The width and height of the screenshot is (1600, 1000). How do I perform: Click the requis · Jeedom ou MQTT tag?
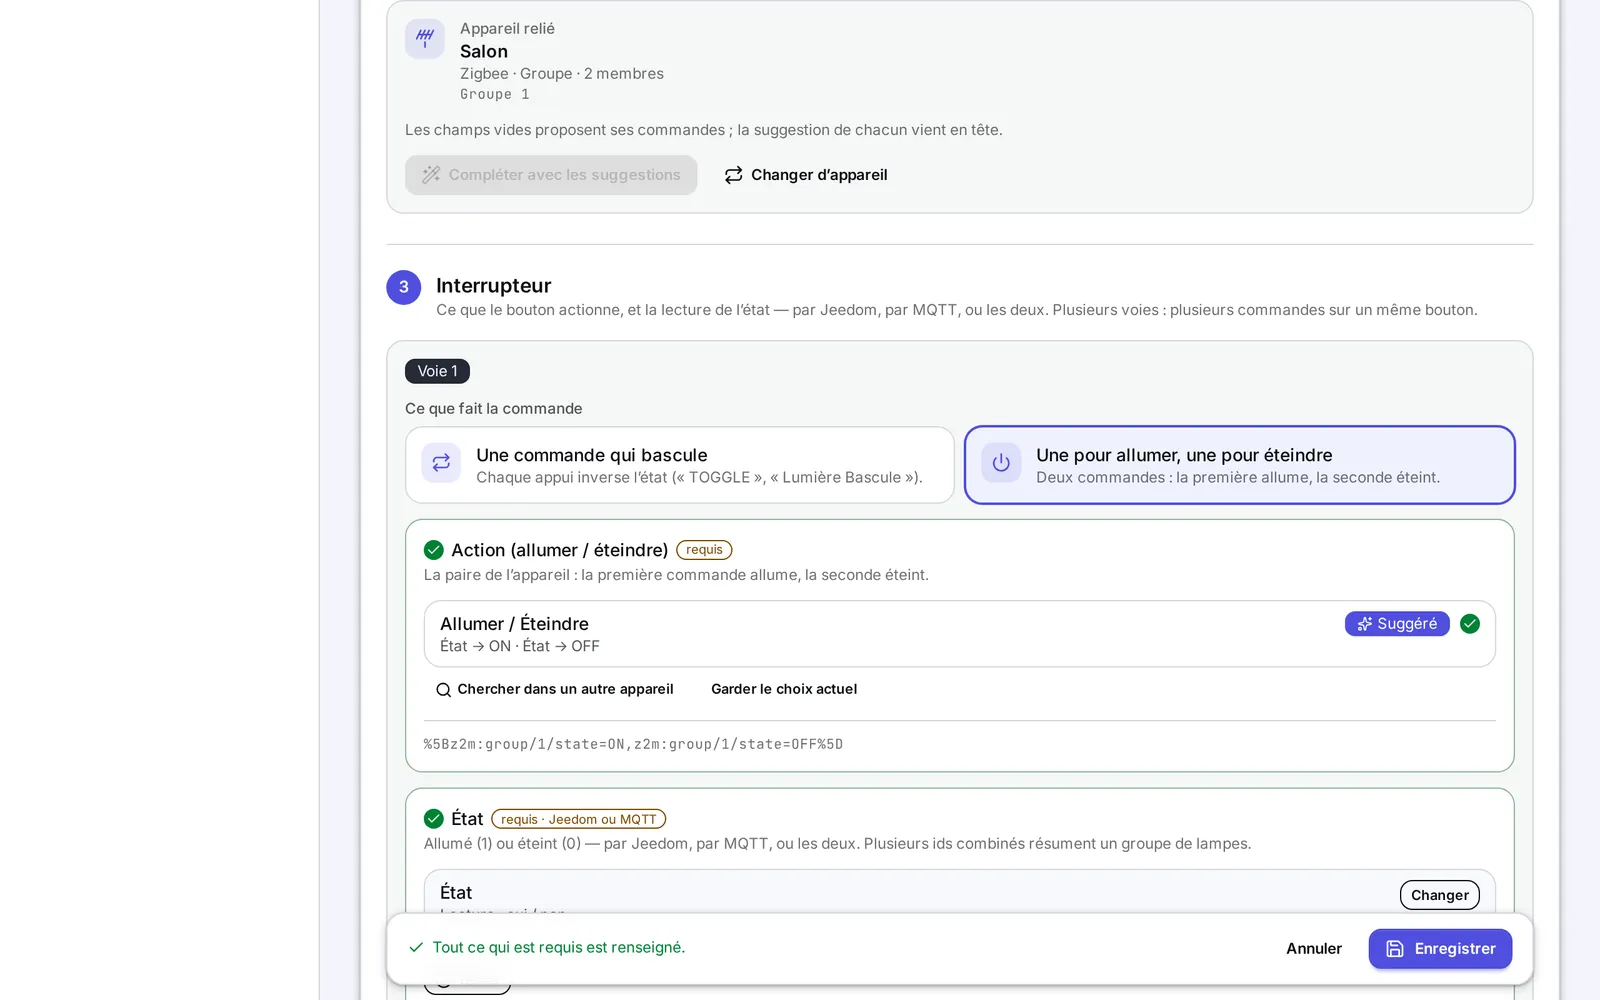point(579,819)
